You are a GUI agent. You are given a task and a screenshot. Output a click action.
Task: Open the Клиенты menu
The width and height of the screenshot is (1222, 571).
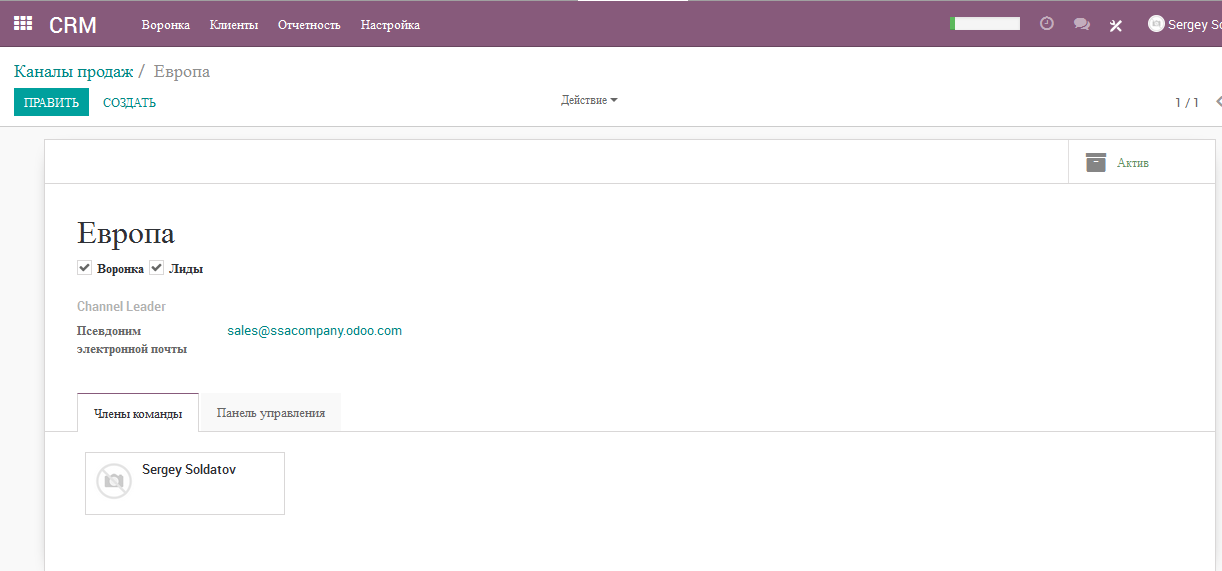[234, 25]
